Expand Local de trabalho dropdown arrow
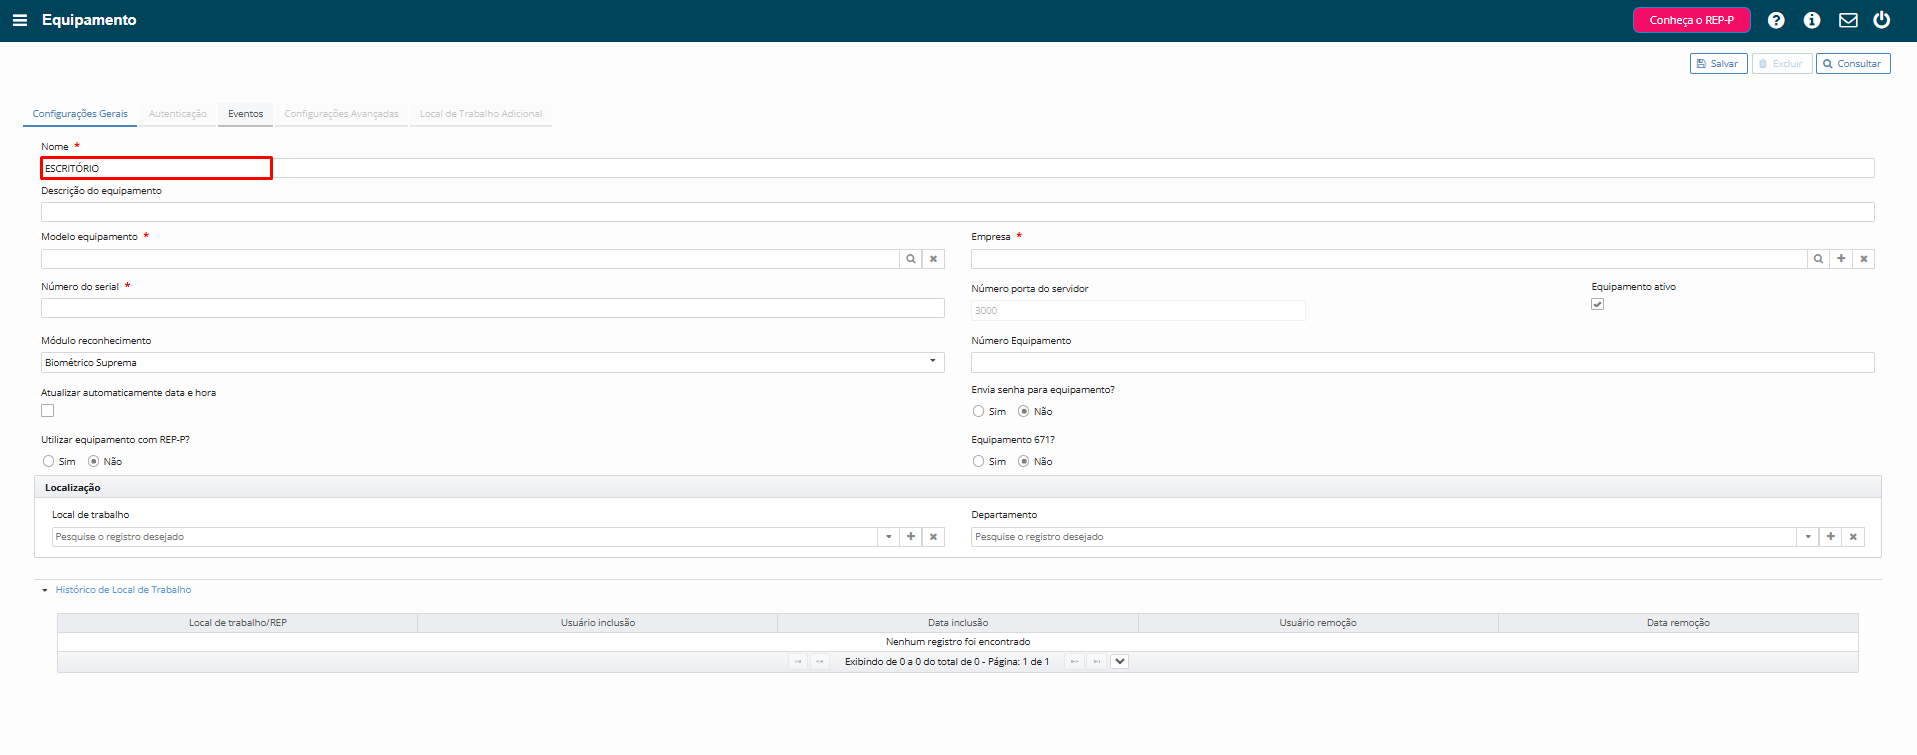 coord(889,537)
